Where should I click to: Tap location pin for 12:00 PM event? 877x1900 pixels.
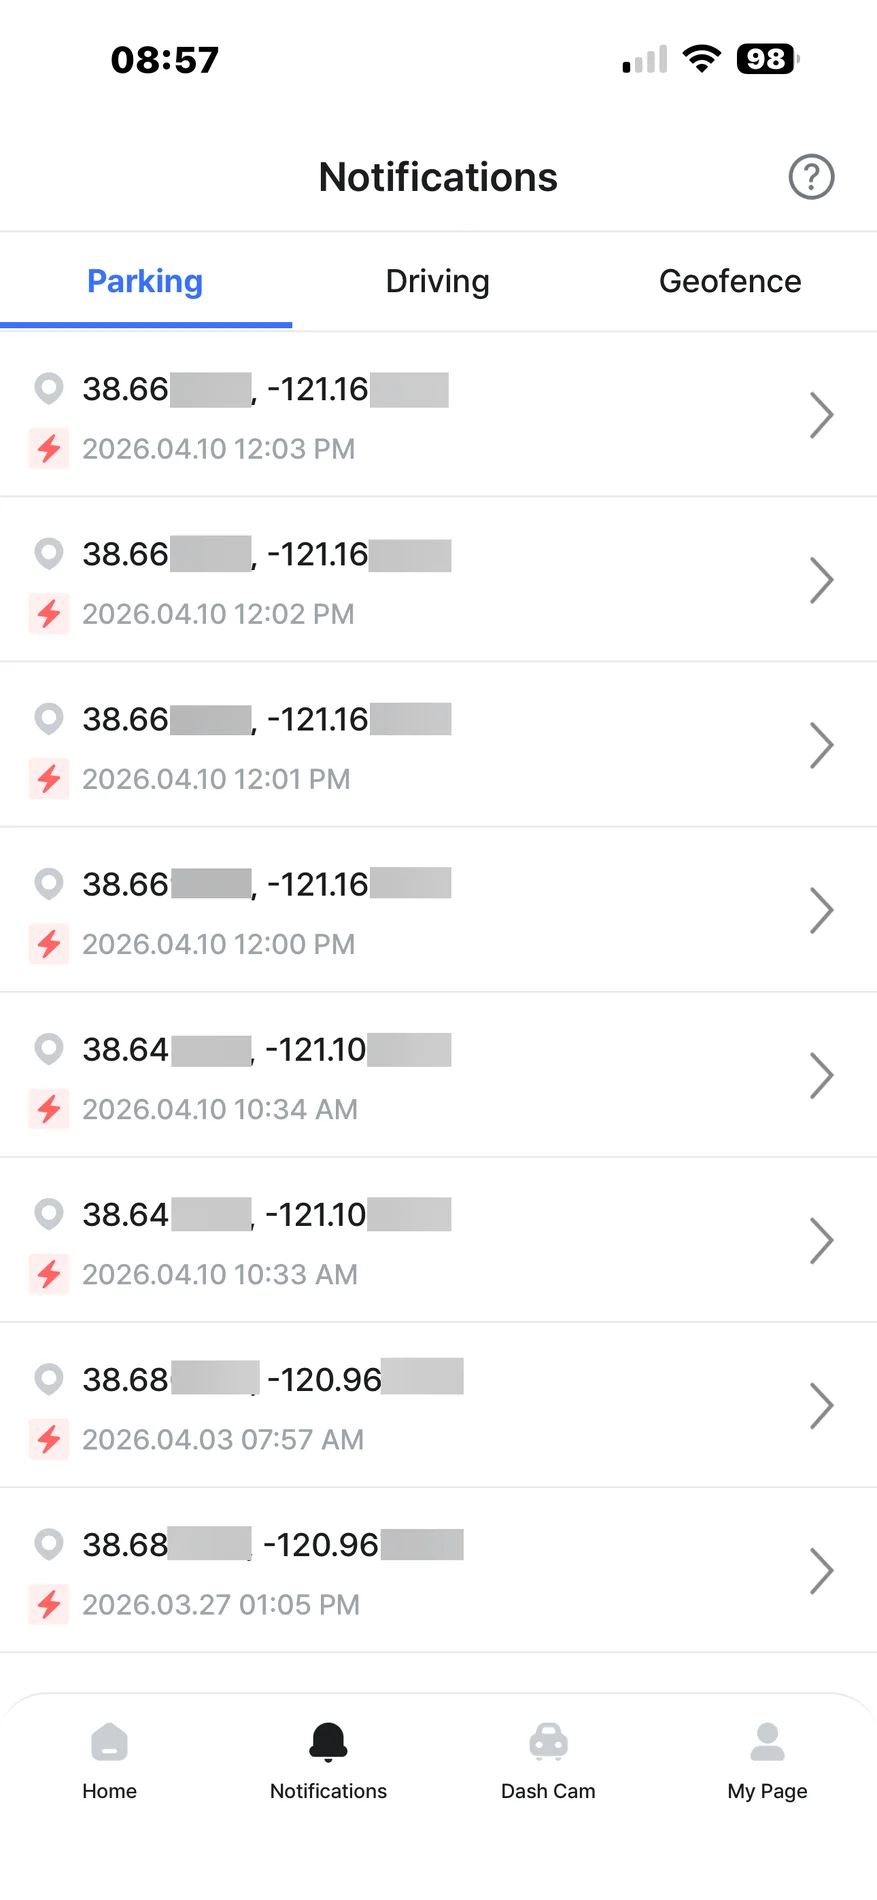[x=49, y=883]
